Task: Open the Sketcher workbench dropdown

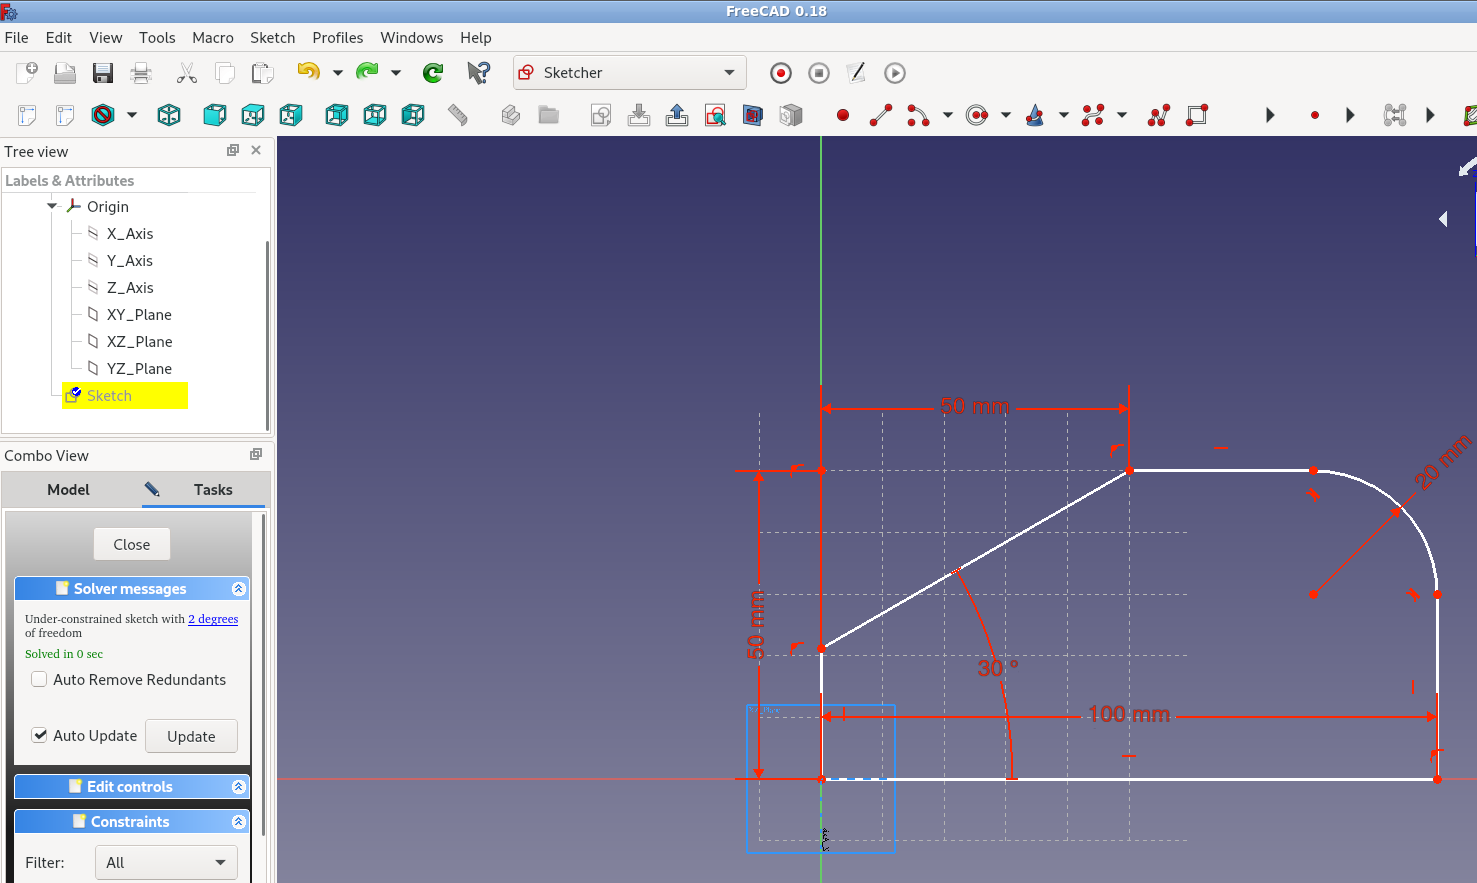Action: point(629,73)
